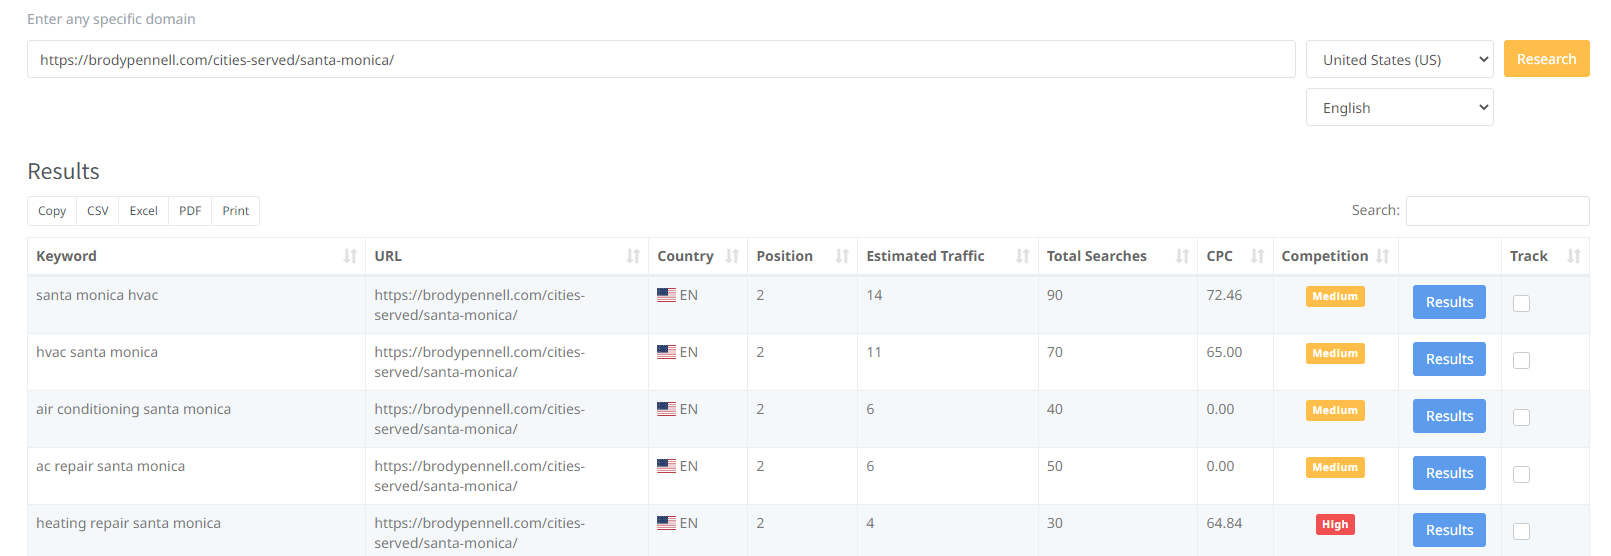Open Results for air conditioning santa monica
The image size is (1611, 556).
click(x=1449, y=416)
